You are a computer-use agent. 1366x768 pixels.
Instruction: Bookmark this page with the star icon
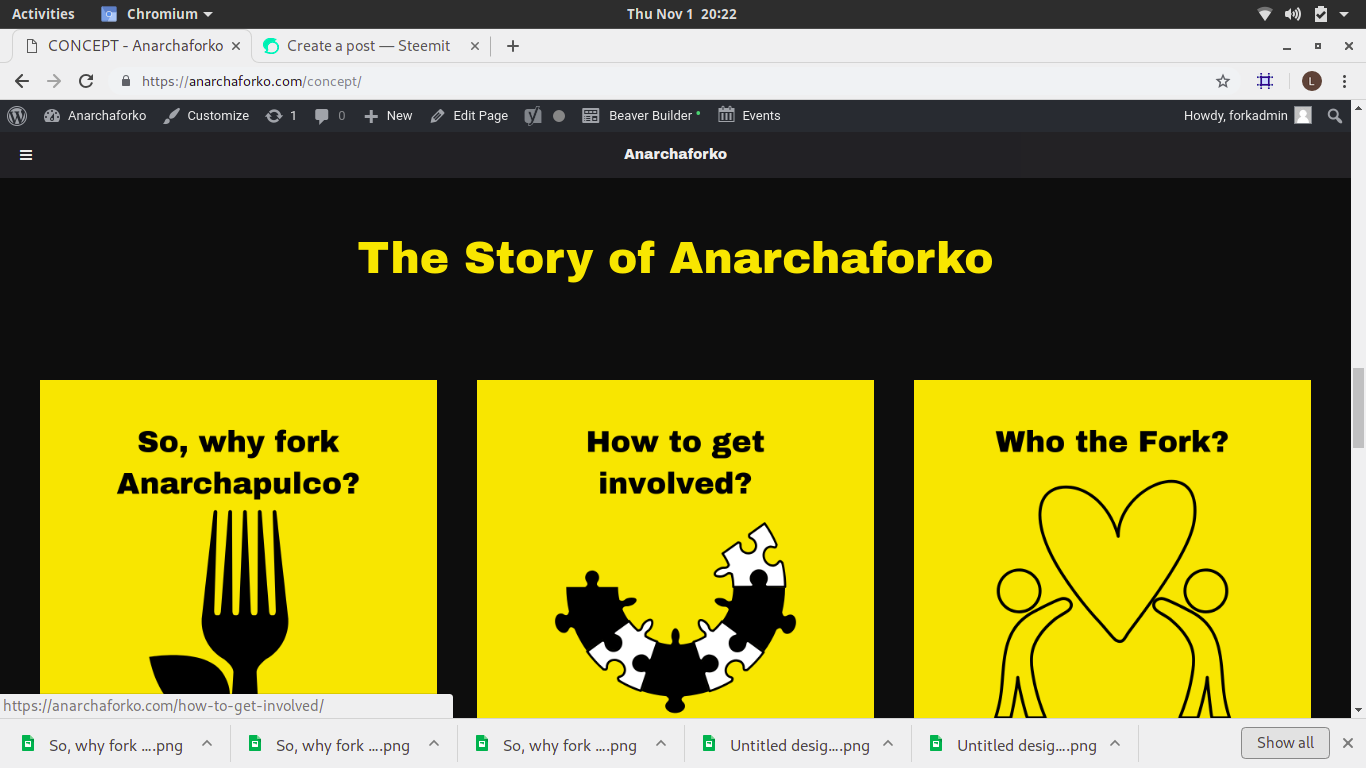1222,81
